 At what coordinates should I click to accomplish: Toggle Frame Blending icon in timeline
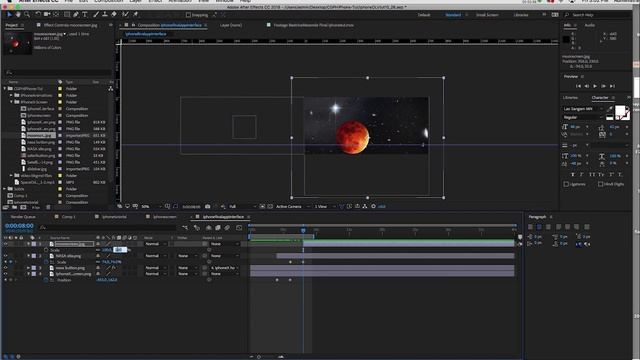click(x=218, y=227)
